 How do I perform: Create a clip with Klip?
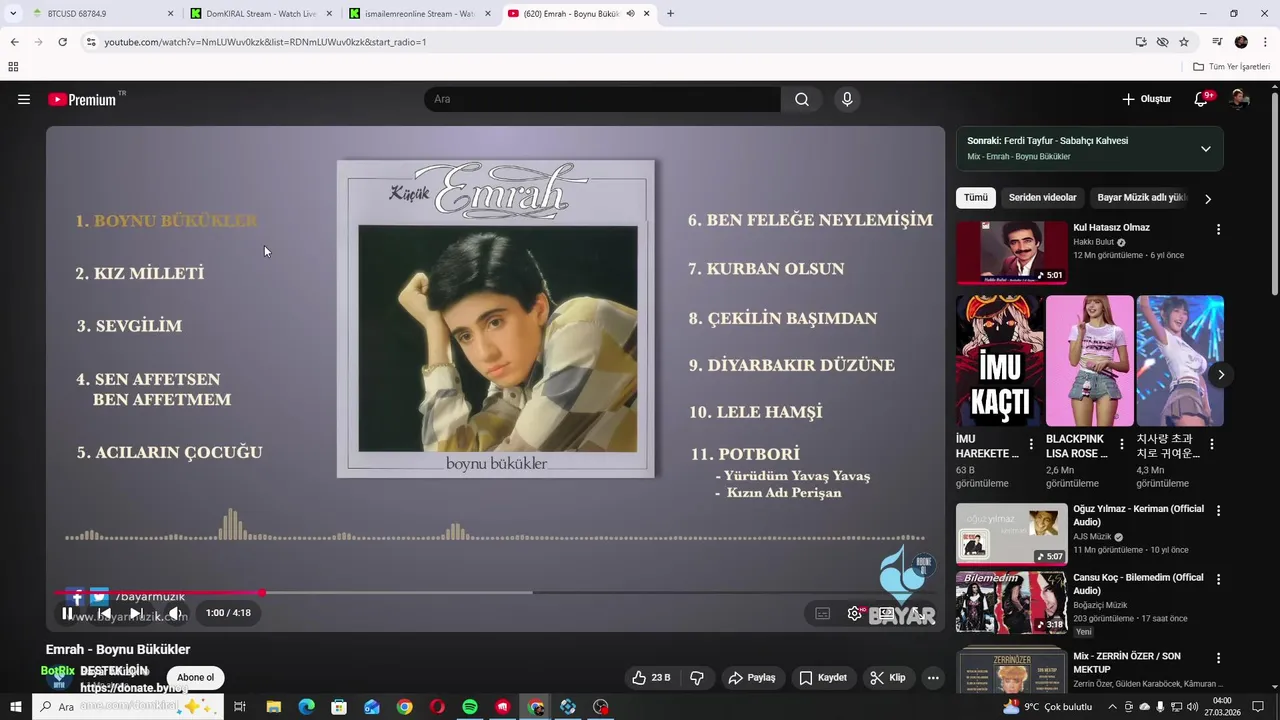[x=888, y=677]
